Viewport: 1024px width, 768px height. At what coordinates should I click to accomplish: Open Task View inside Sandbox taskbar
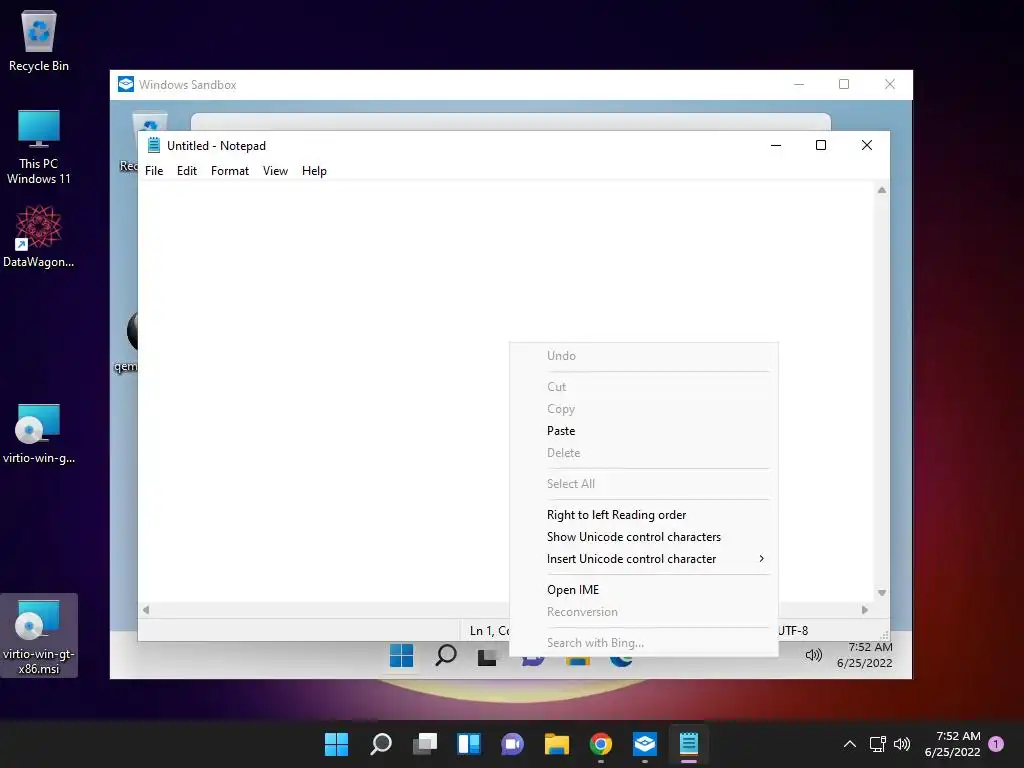coord(487,657)
